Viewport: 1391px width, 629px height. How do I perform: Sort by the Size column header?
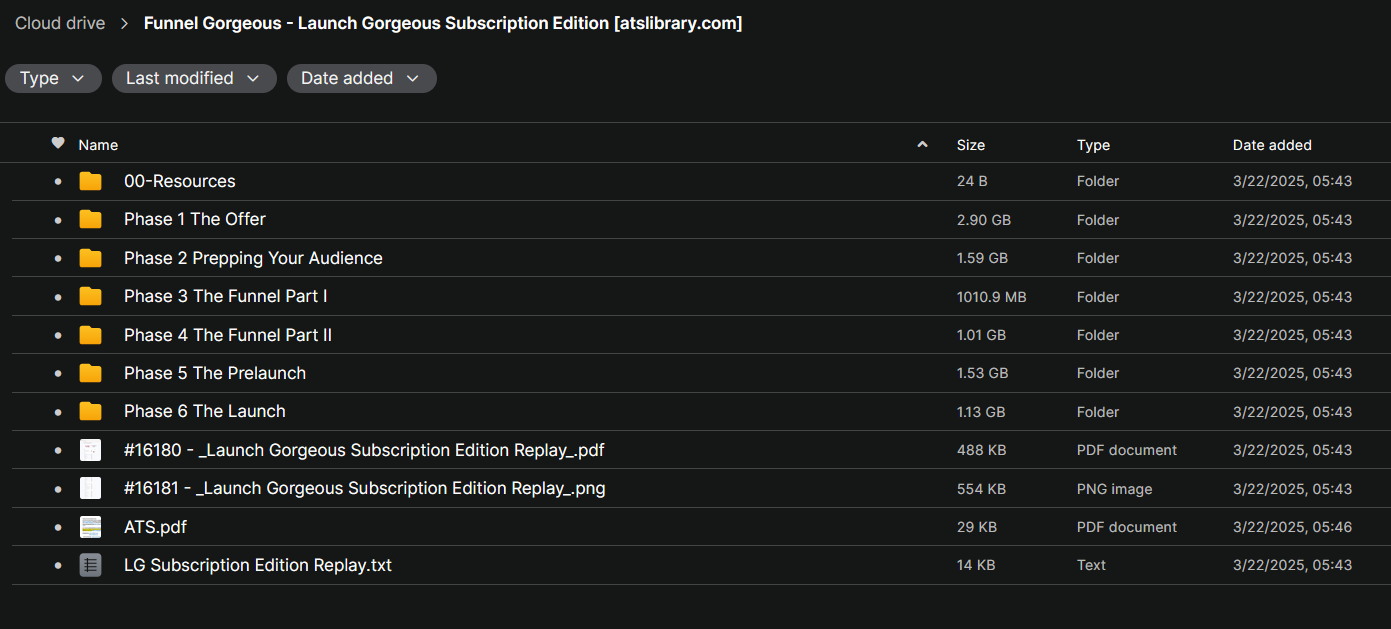point(971,145)
